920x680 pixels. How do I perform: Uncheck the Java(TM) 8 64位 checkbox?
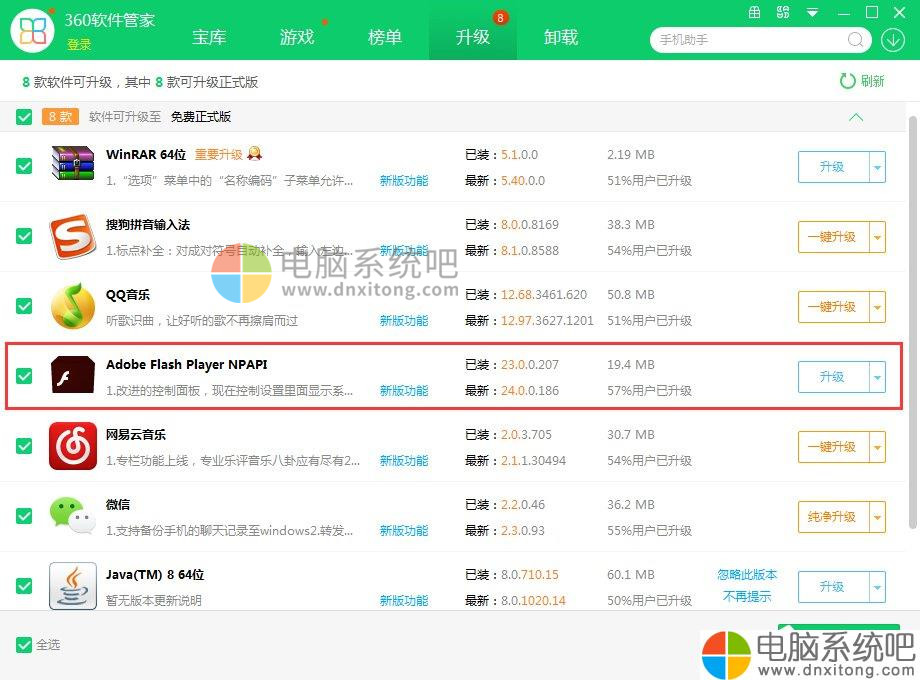[24, 586]
